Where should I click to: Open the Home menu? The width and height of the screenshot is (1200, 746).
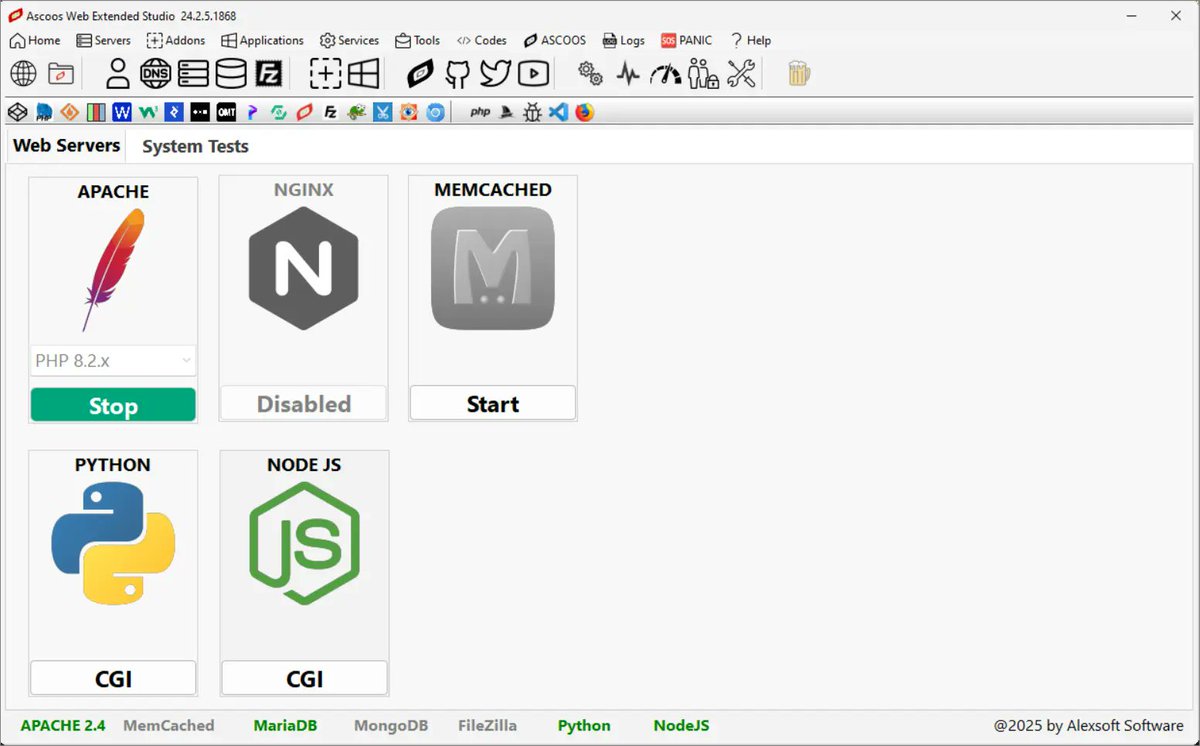35,40
